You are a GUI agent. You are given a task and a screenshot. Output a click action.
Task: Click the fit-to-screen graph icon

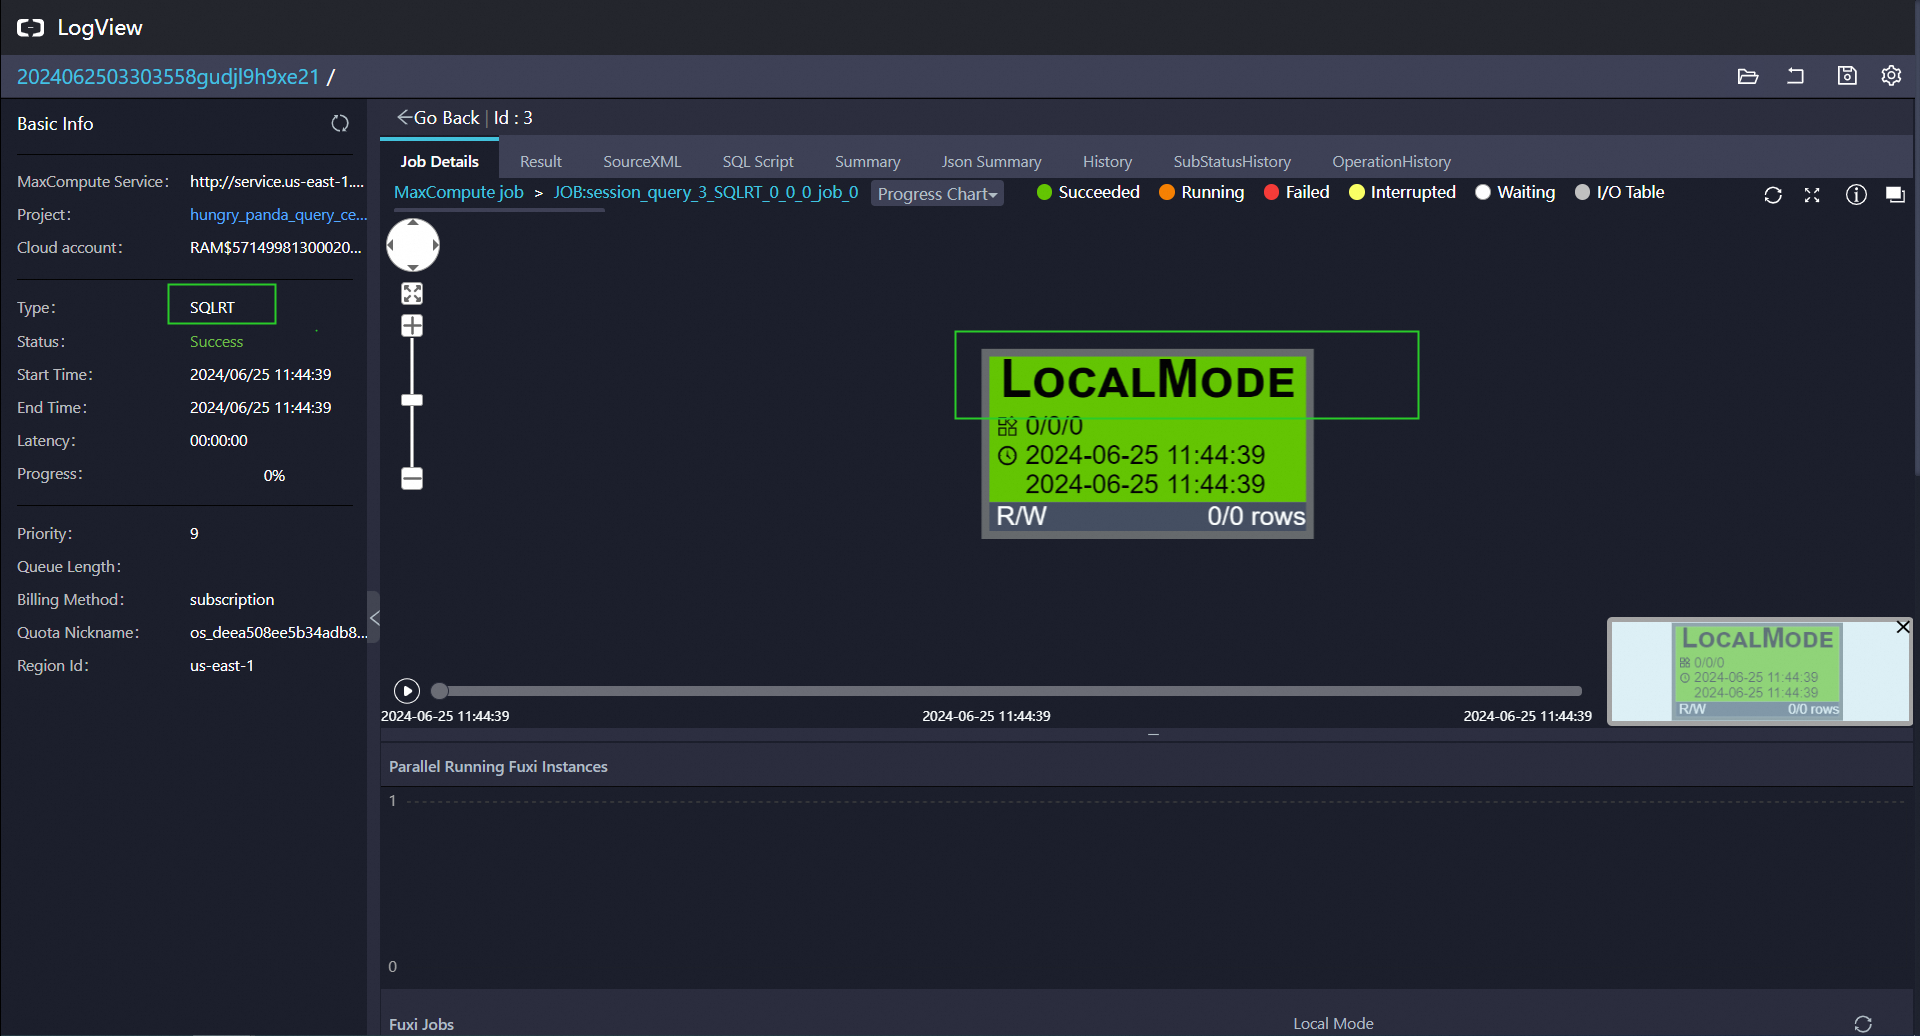pos(412,293)
